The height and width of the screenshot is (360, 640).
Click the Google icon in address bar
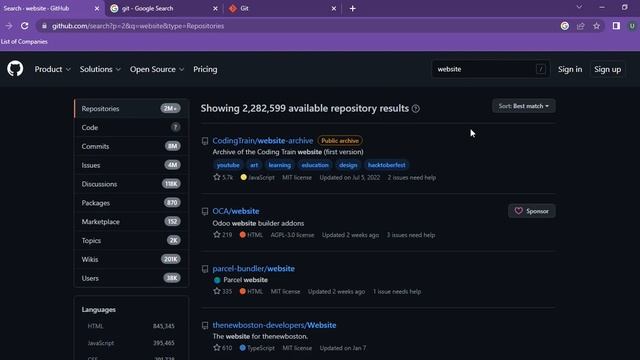(x=564, y=26)
